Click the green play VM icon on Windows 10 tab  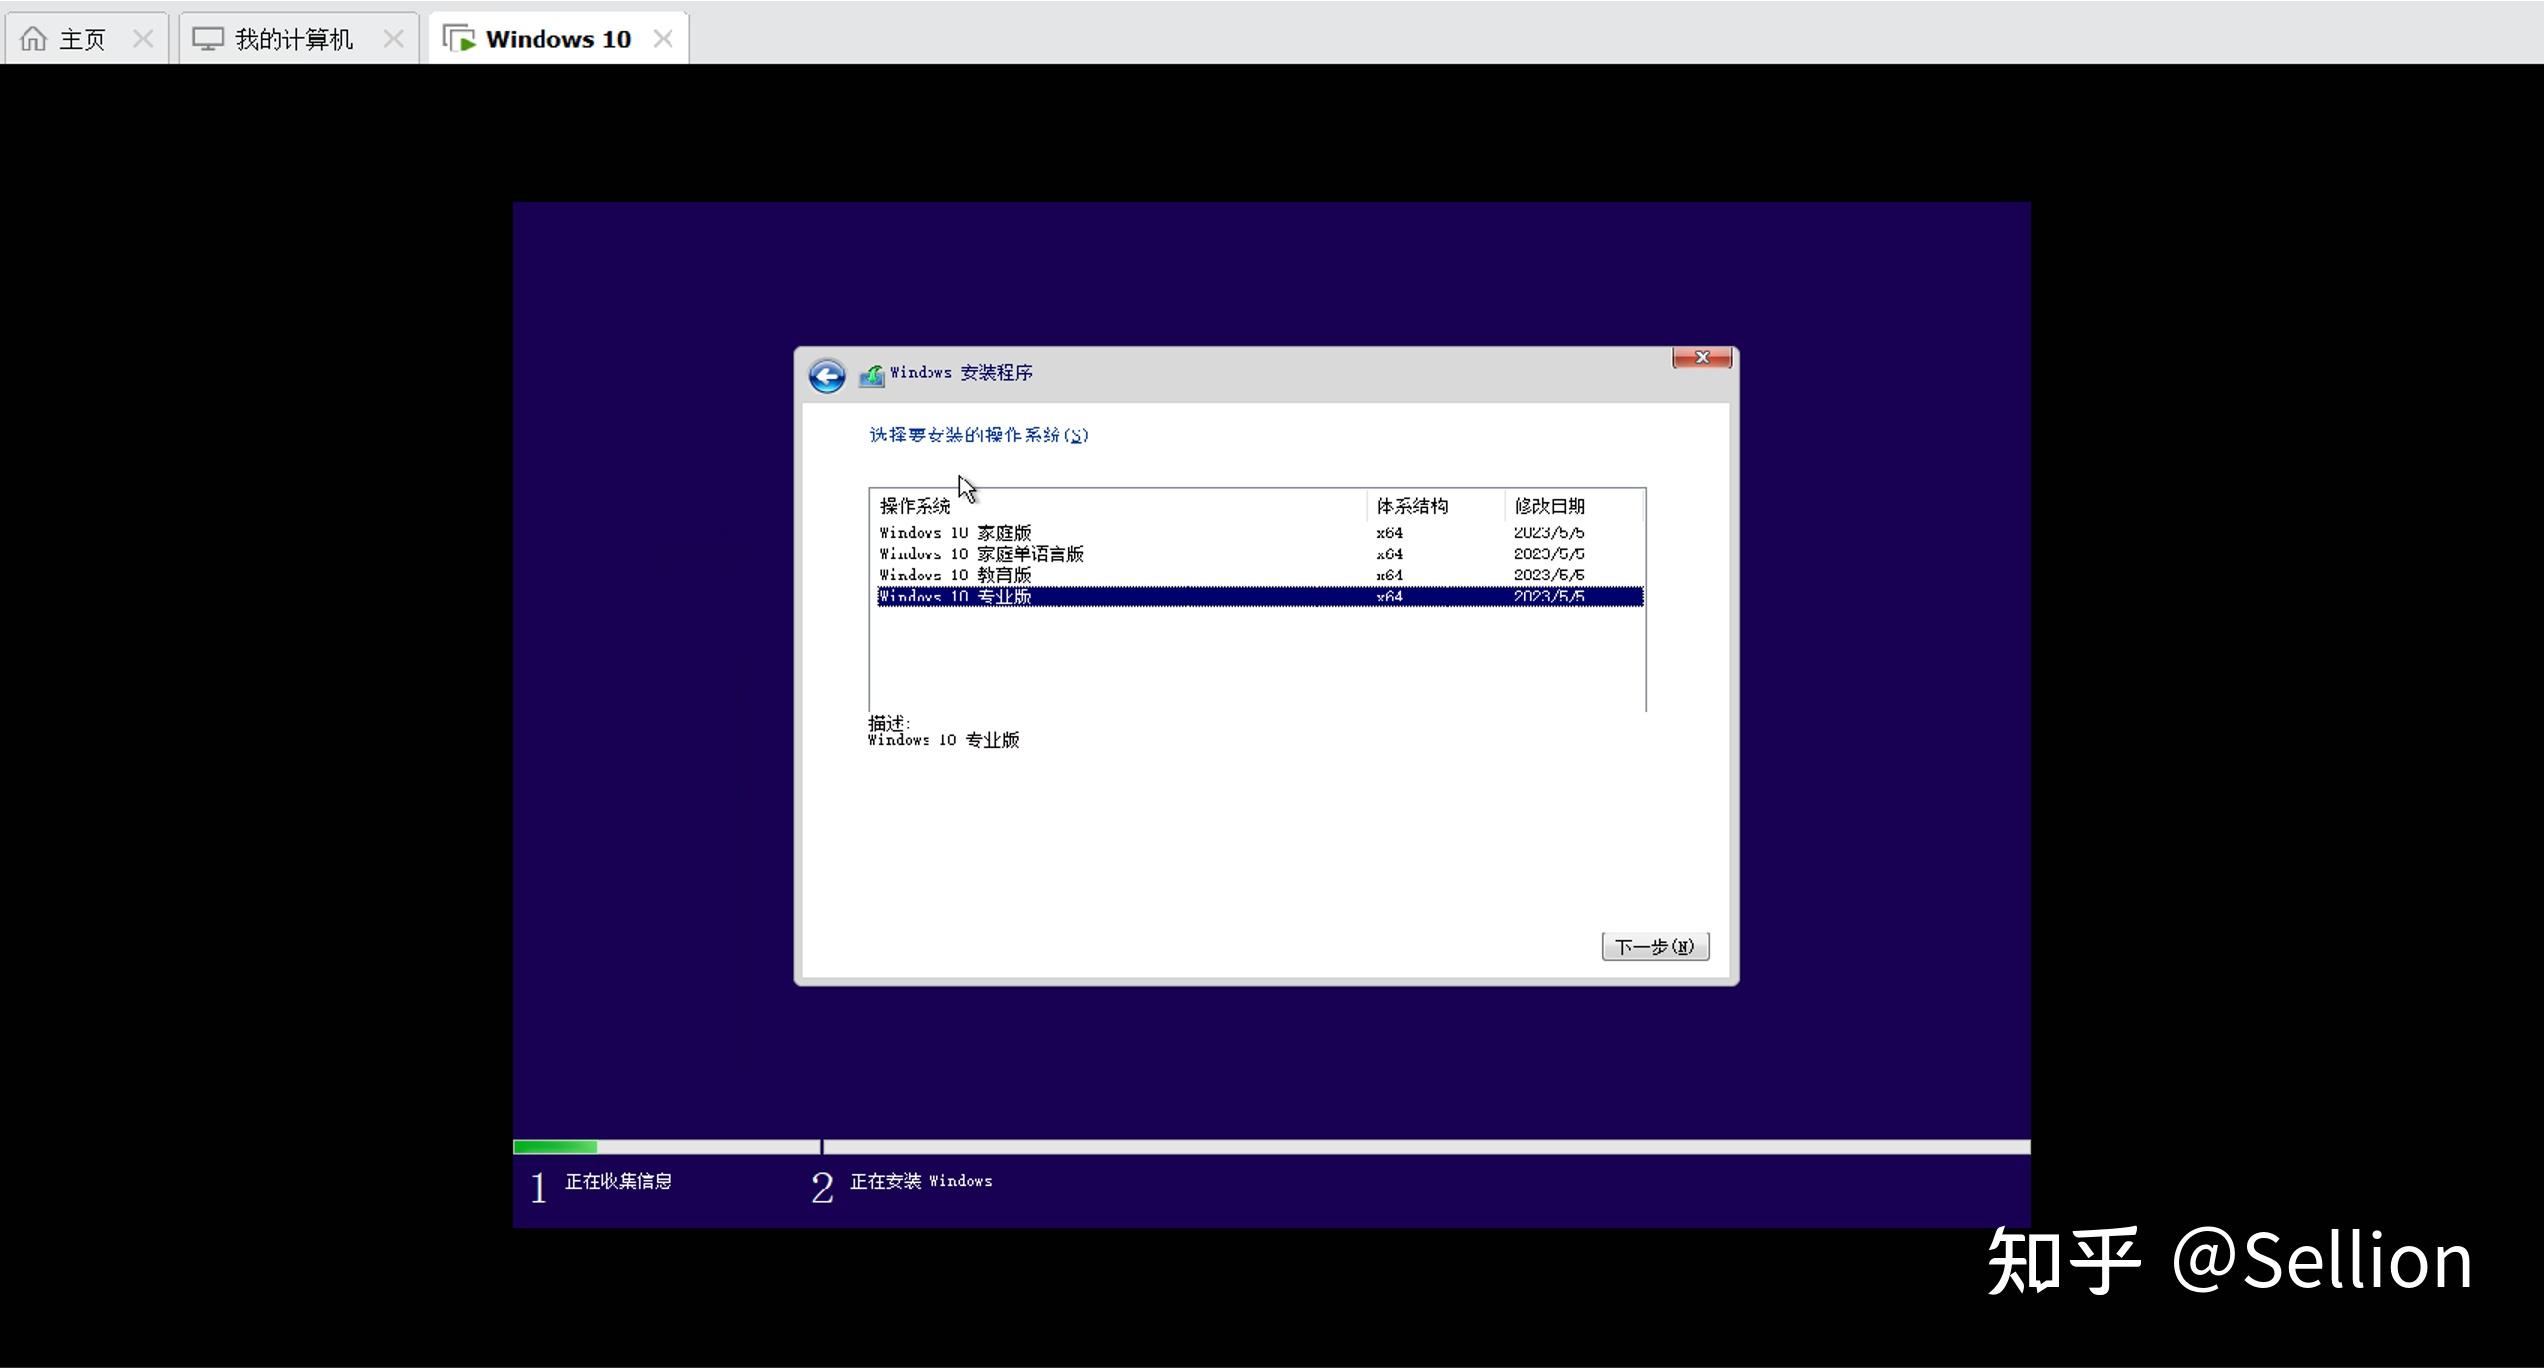tap(460, 37)
